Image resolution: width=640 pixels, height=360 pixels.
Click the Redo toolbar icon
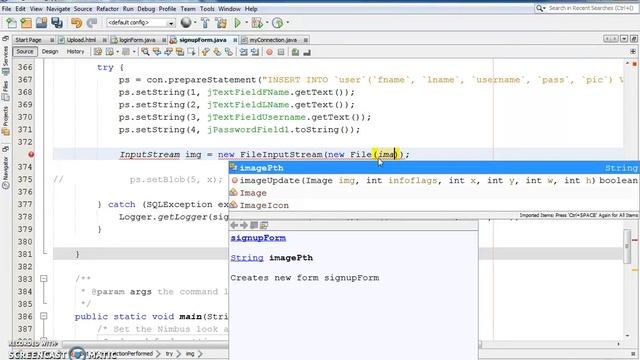[91, 23]
